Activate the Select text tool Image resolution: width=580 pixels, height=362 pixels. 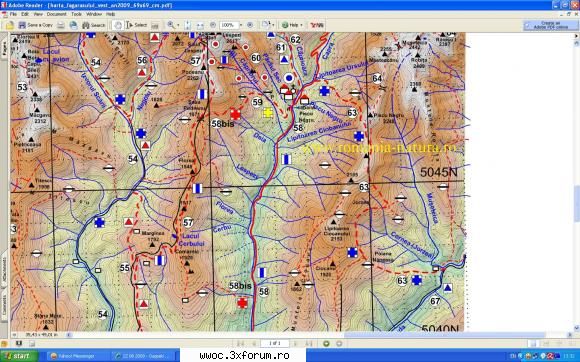point(136,25)
